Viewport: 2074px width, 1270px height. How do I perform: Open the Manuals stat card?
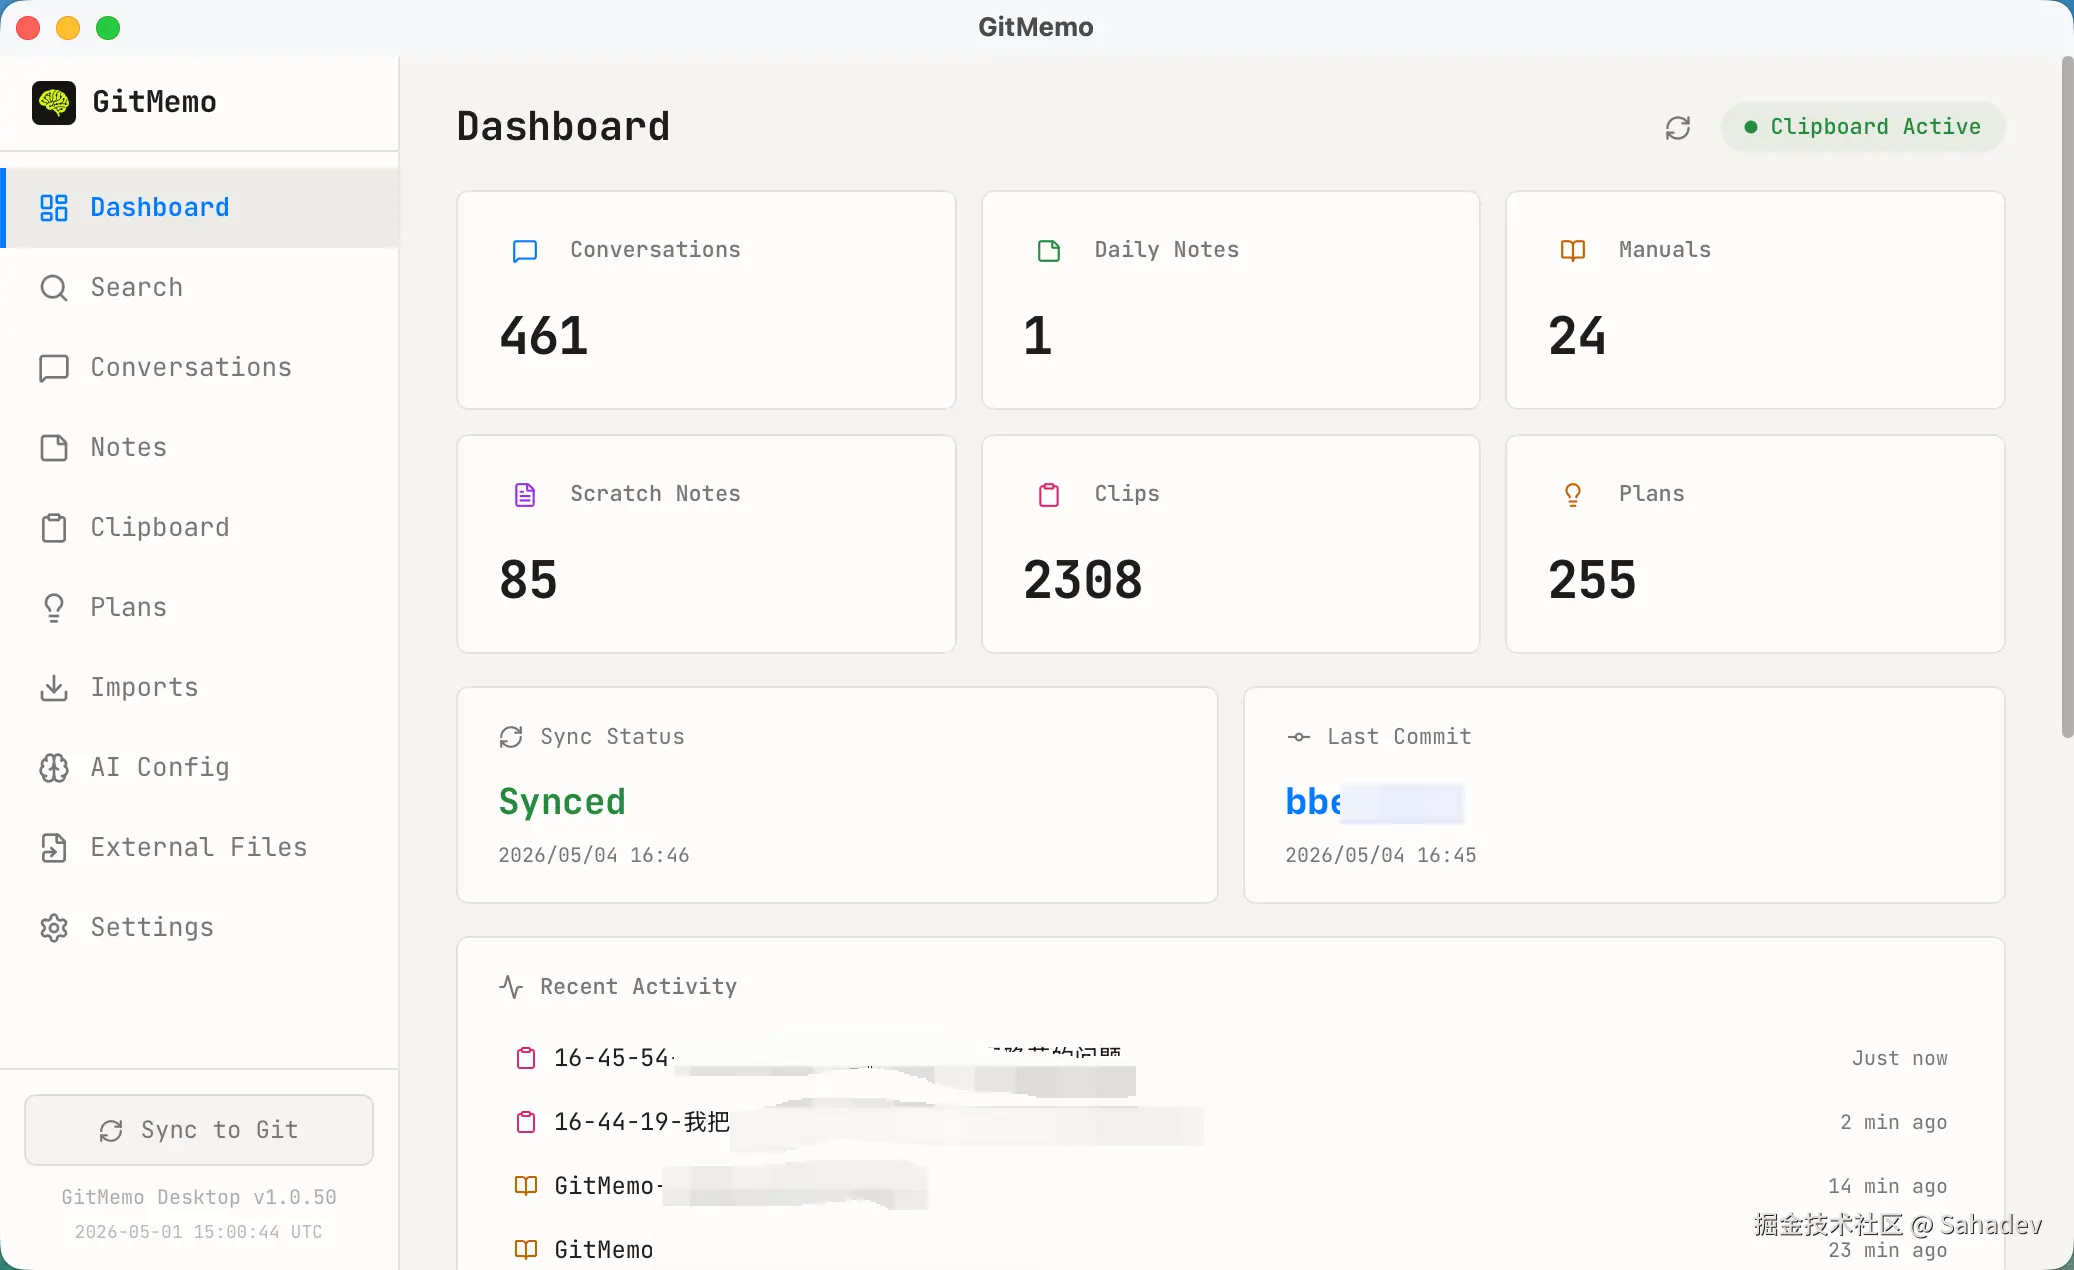click(1755, 300)
